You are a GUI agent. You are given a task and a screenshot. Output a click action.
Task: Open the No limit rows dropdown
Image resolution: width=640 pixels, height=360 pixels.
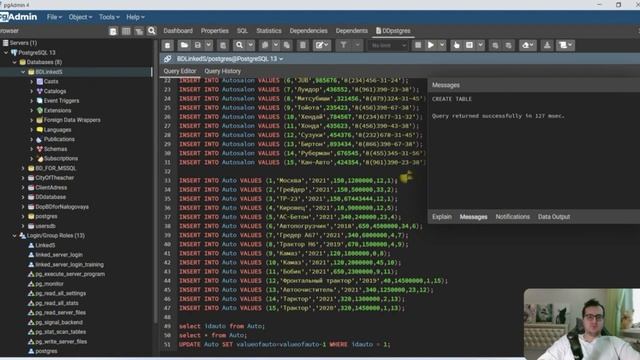click(x=388, y=45)
